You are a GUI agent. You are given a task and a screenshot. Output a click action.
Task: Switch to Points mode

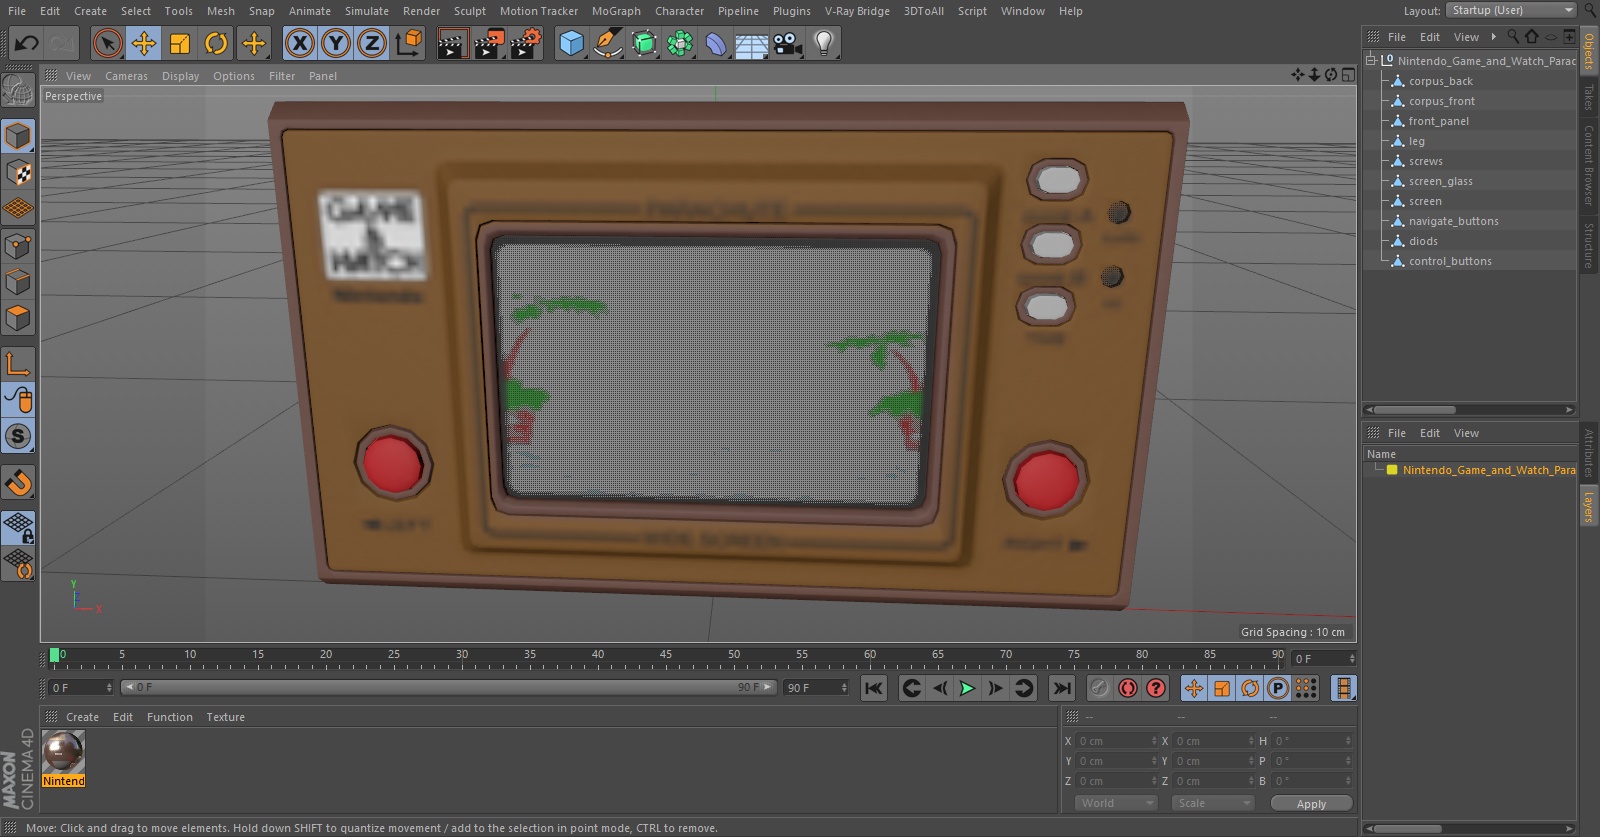[x=18, y=246]
